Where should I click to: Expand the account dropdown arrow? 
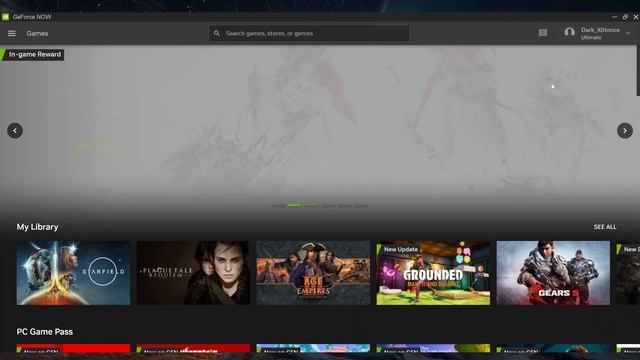click(x=629, y=33)
